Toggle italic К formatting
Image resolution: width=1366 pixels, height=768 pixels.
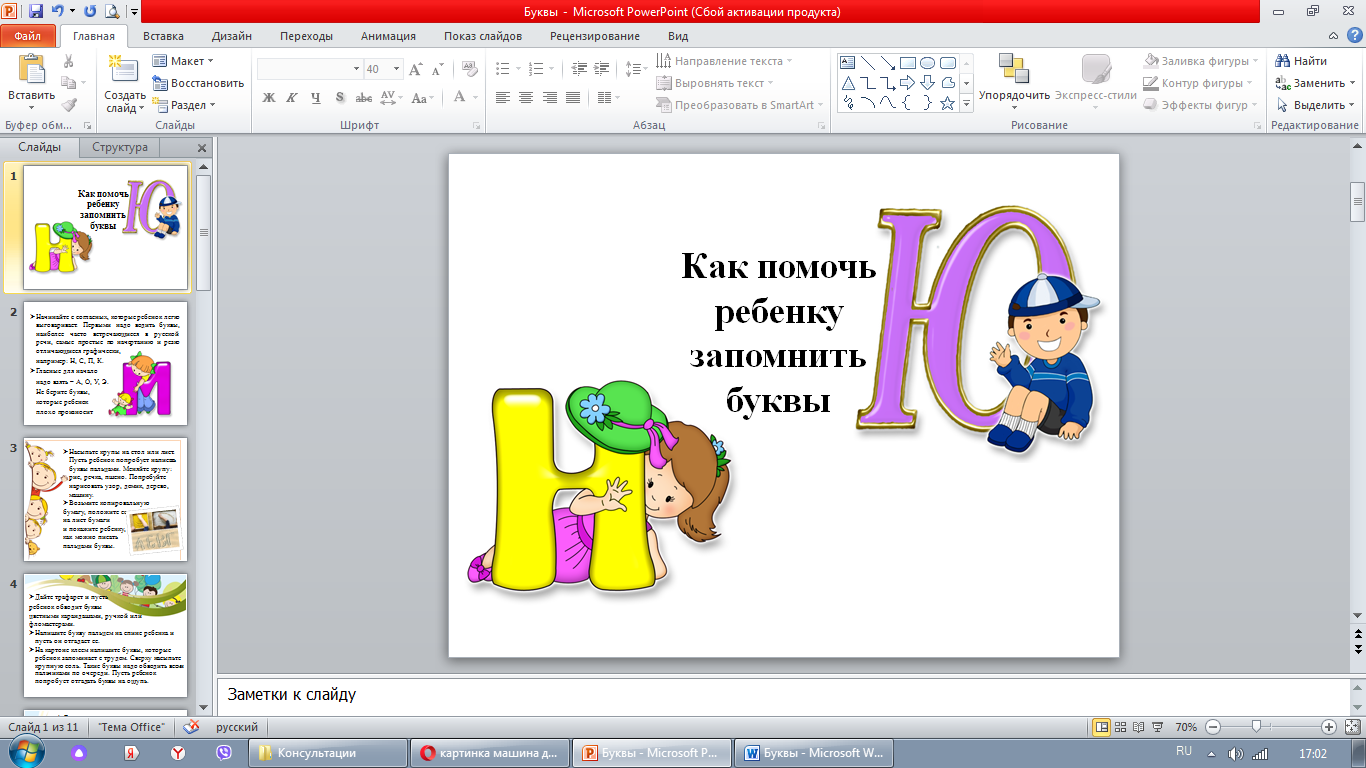tap(292, 98)
